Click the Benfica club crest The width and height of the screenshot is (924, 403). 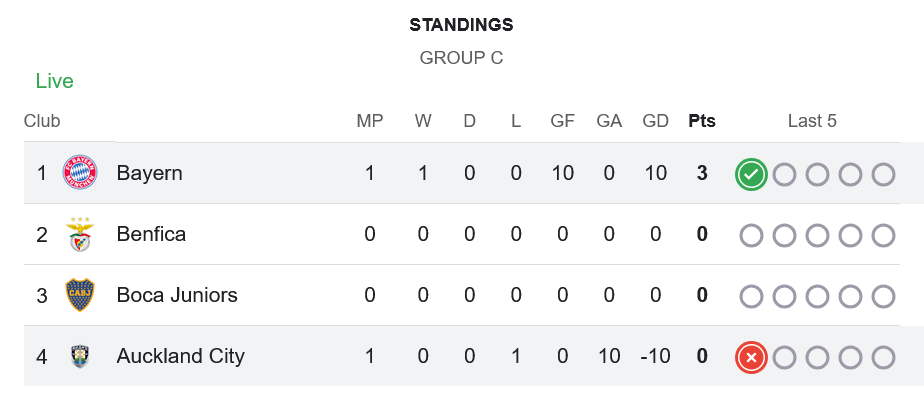[x=80, y=234]
